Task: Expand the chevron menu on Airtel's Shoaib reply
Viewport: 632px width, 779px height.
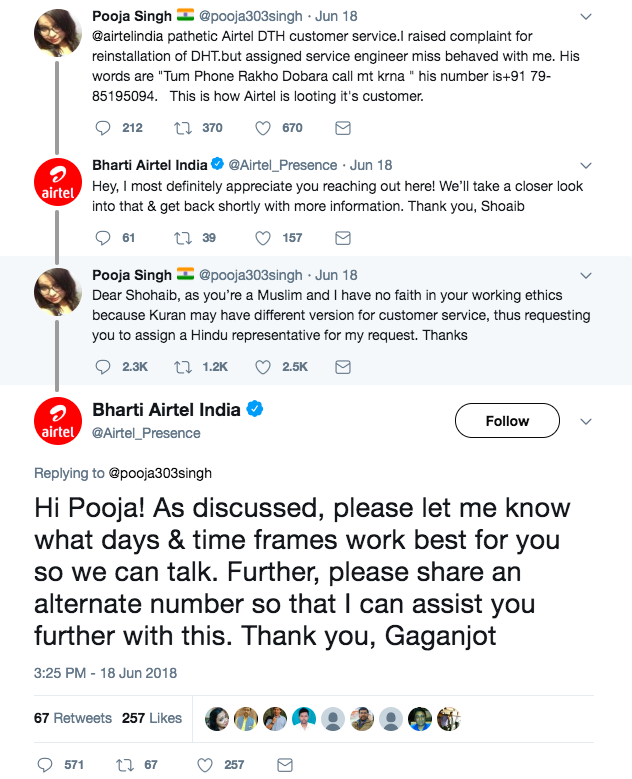Action: tap(586, 165)
